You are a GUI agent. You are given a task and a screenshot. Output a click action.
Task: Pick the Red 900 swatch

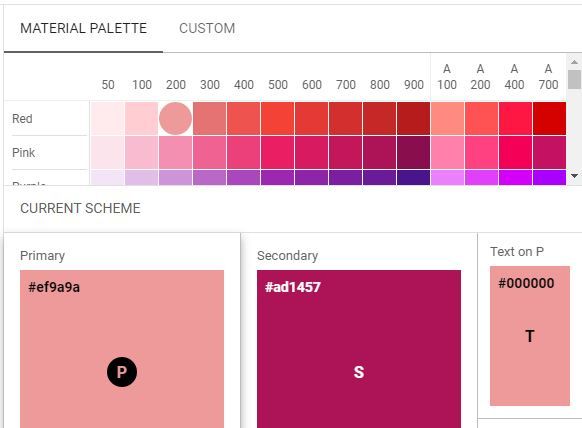pos(413,118)
